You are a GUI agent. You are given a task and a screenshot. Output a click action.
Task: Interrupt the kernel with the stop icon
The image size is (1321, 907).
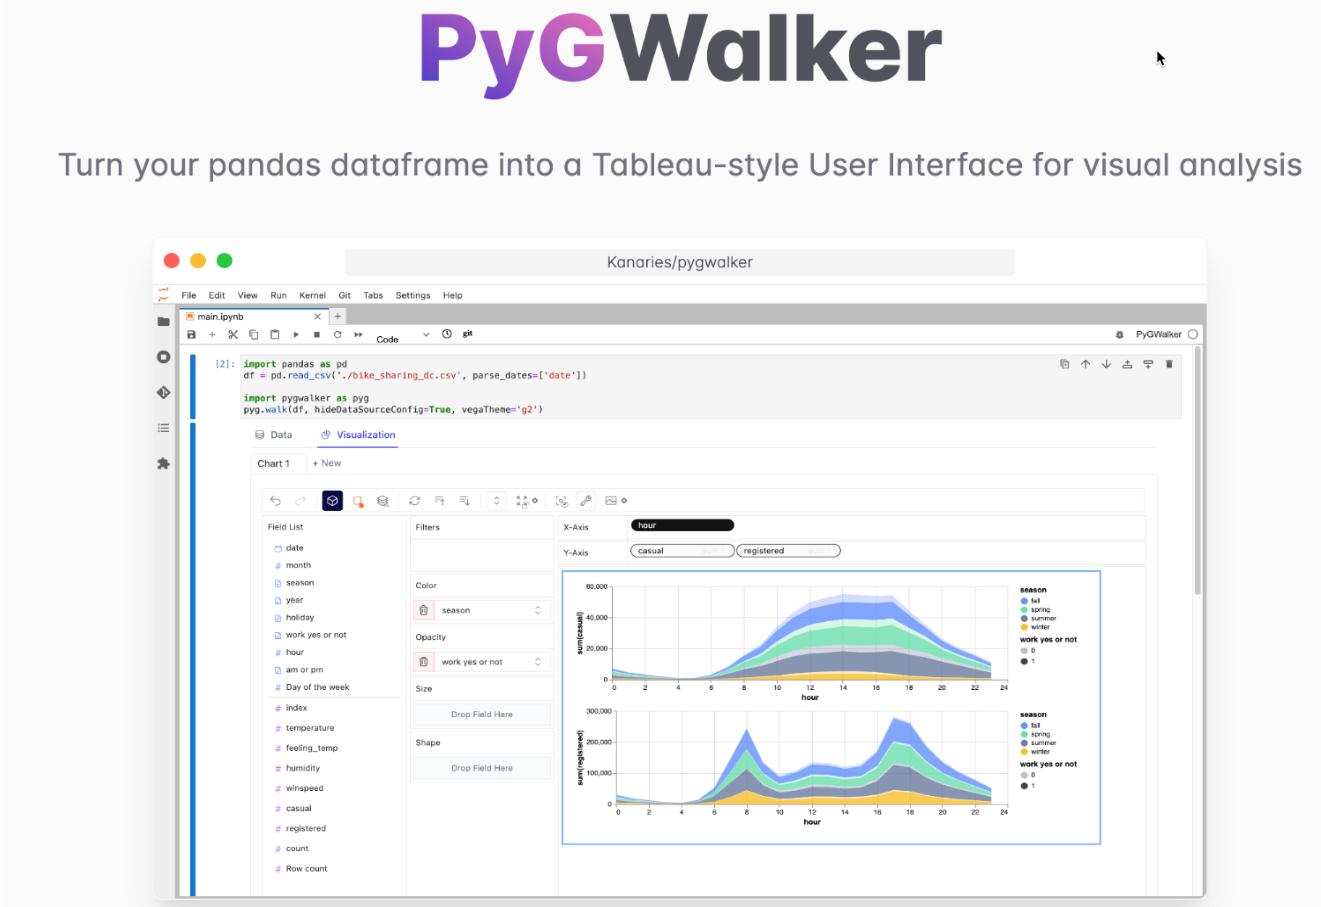coord(317,335)
